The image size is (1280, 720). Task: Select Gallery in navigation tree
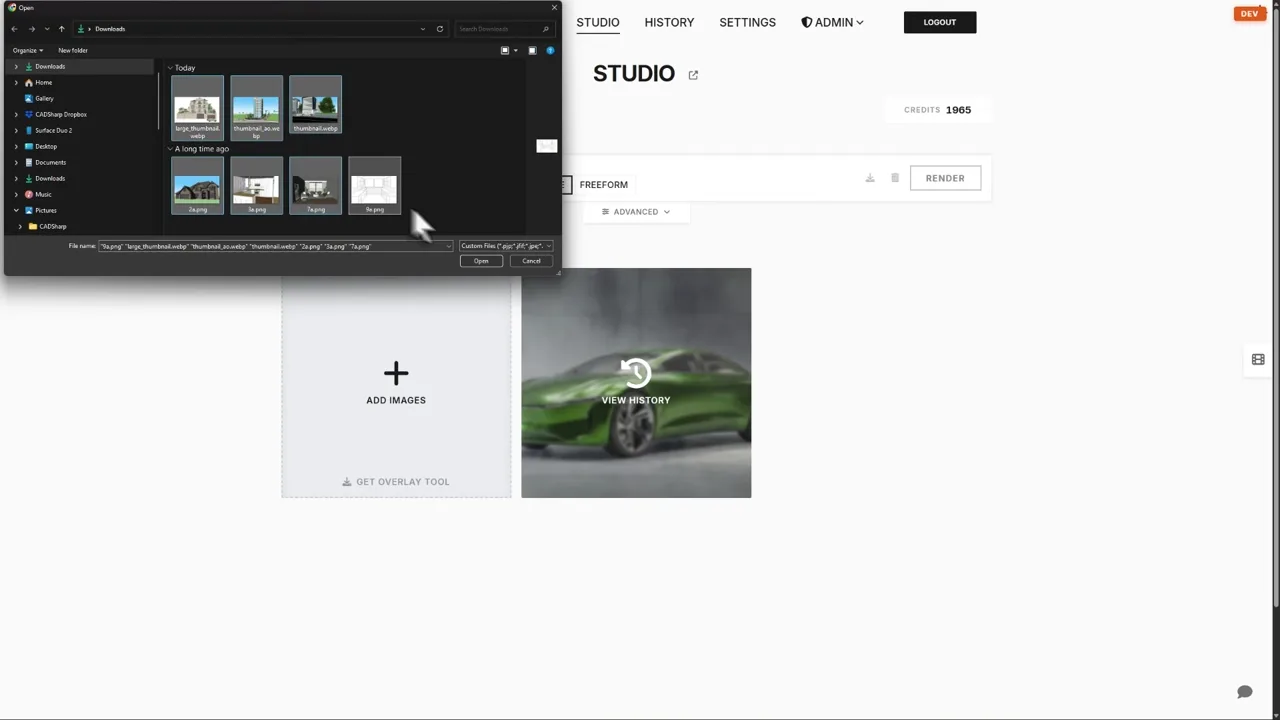(x=44, y=98)
